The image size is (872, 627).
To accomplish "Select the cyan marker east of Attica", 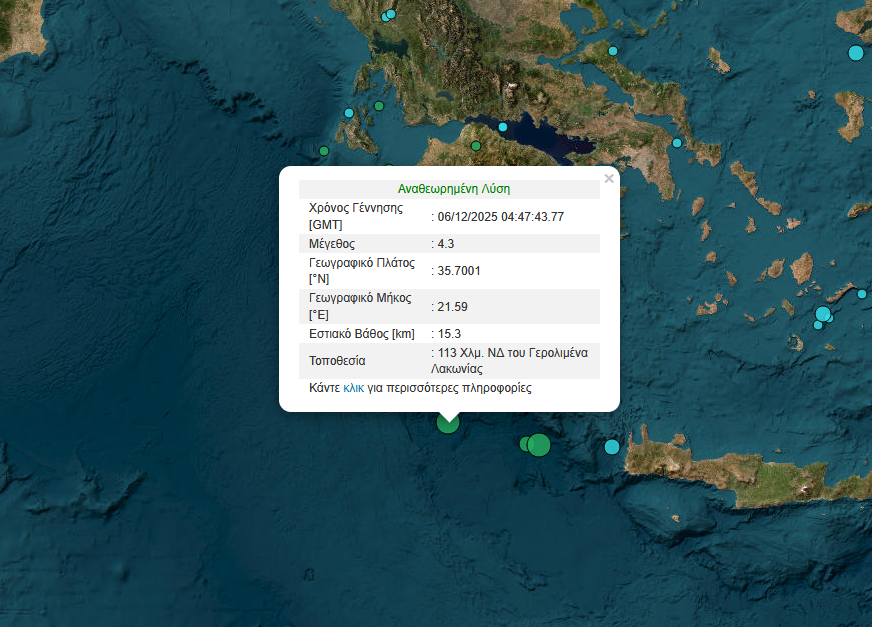I will [x=677, y=143].
